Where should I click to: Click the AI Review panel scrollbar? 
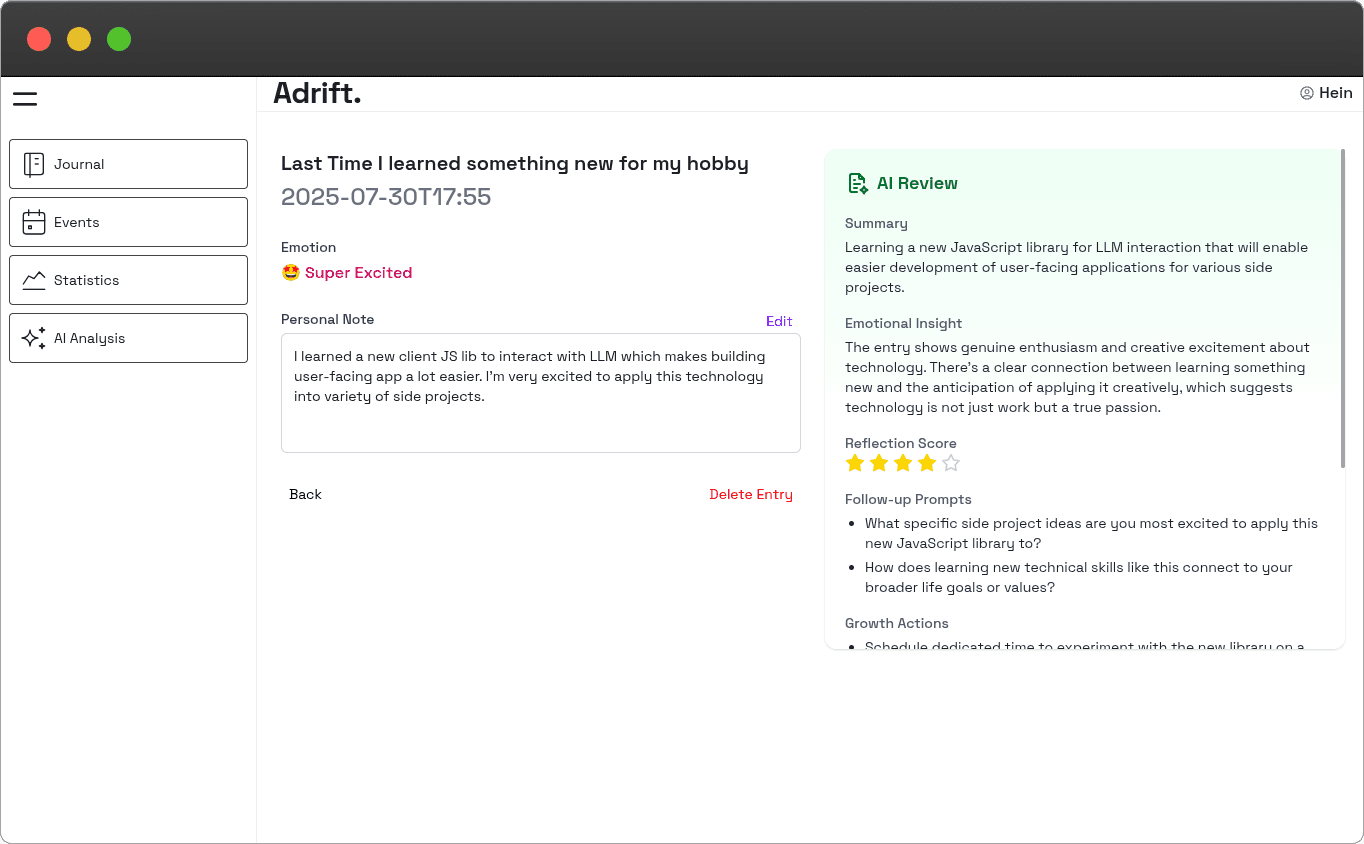tap(1342, 308)
